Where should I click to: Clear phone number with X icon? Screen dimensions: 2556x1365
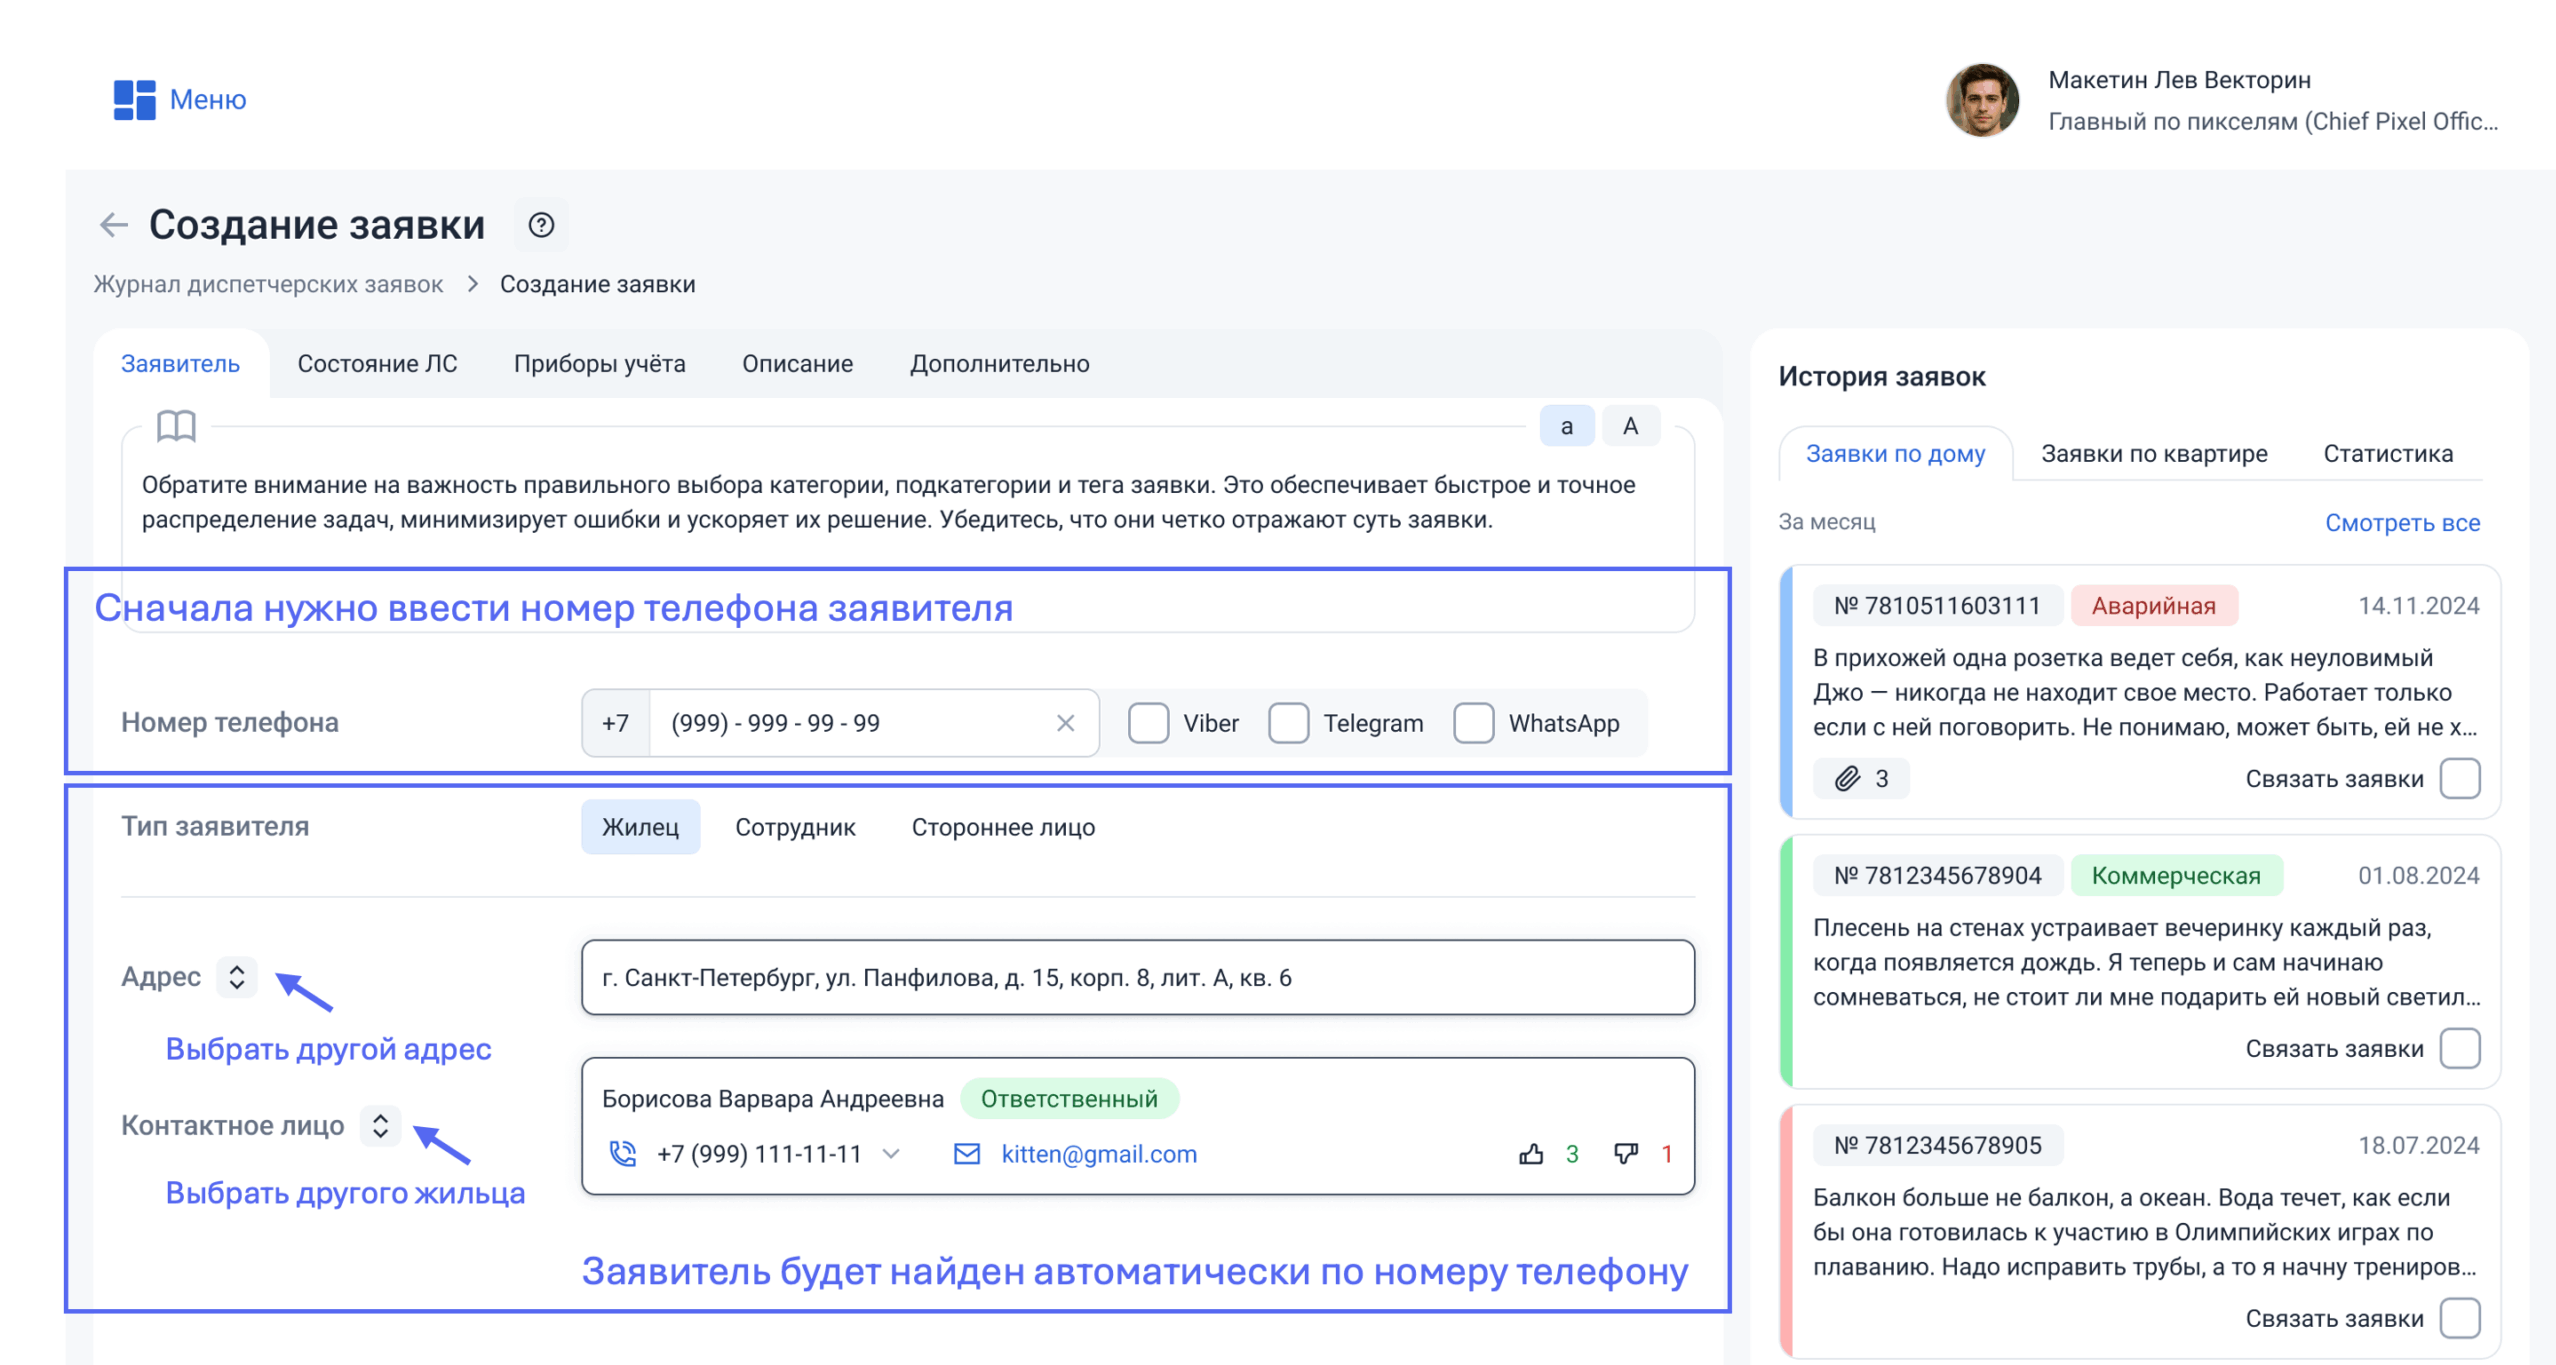[1065, 723]
